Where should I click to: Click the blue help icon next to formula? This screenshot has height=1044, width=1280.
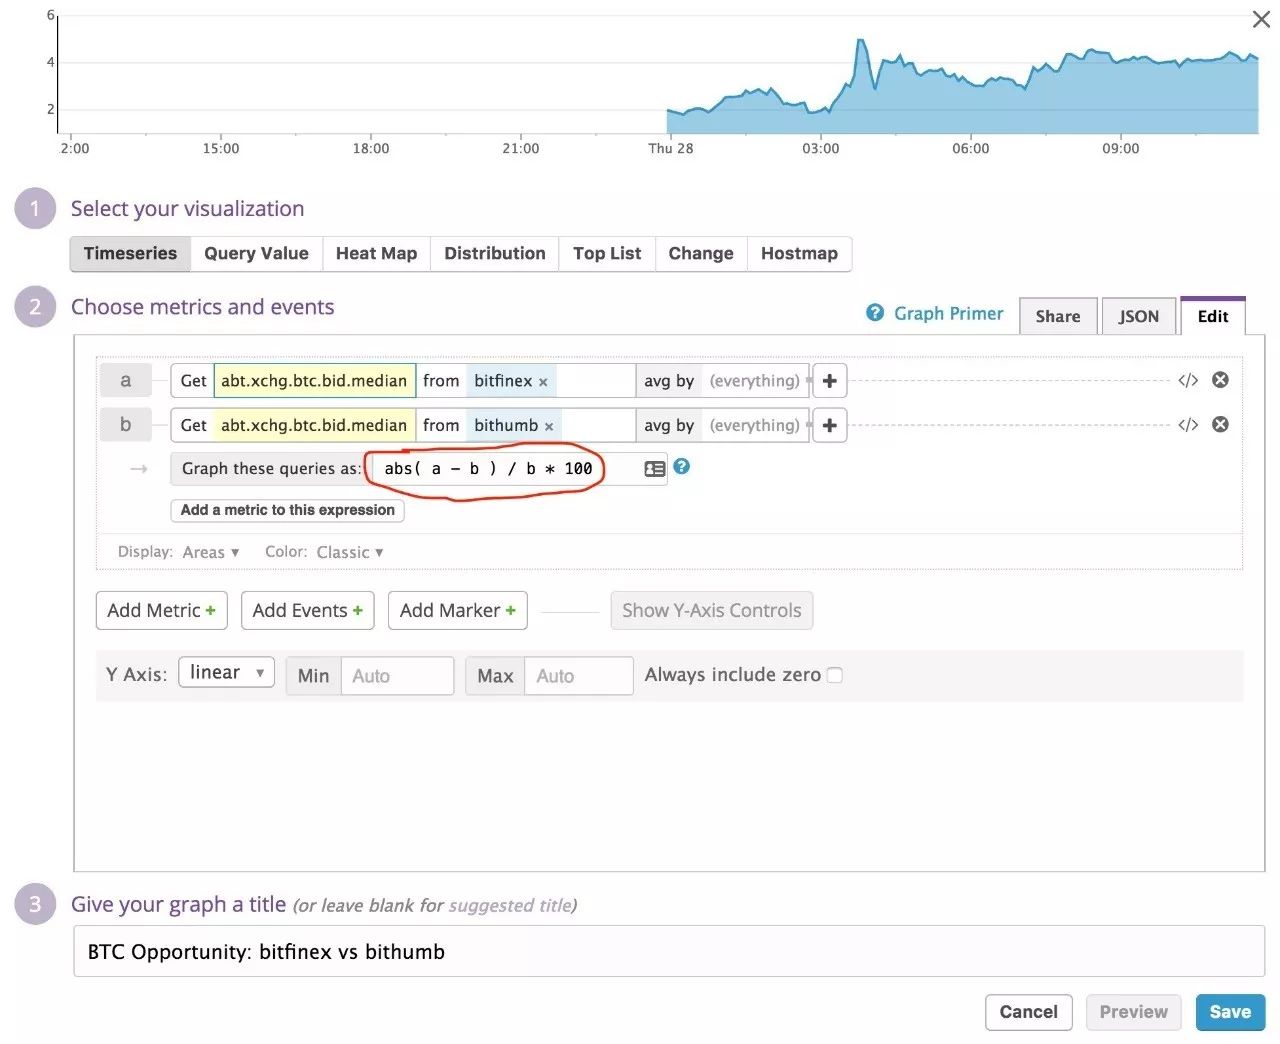click(682, 466)
